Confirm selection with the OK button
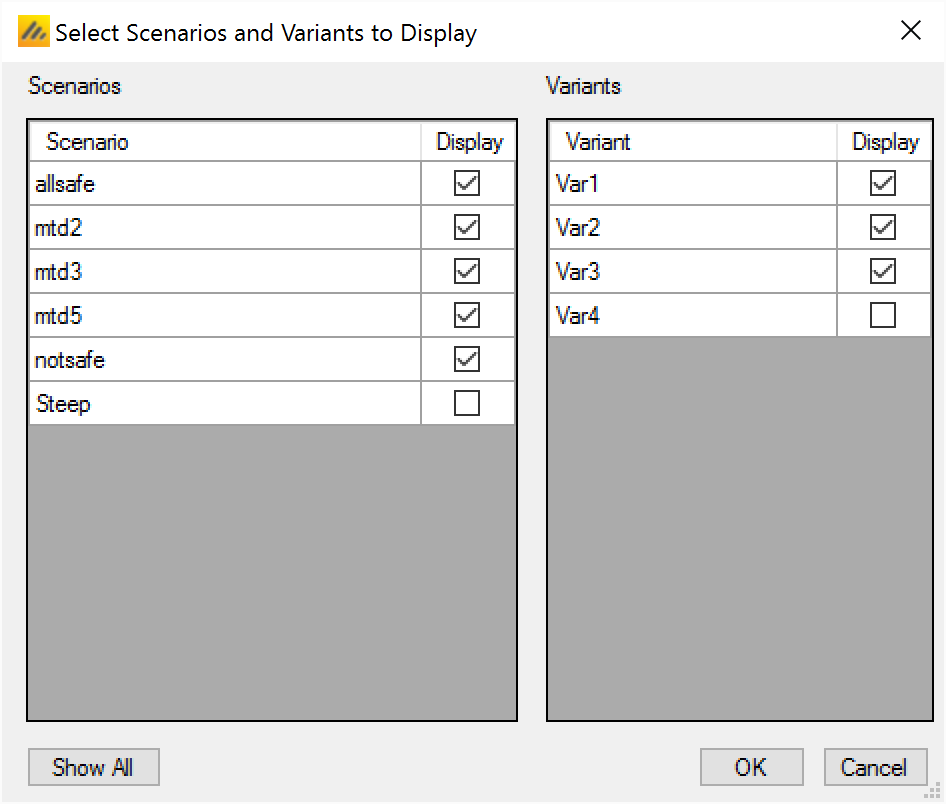 [x=751, y=768]
